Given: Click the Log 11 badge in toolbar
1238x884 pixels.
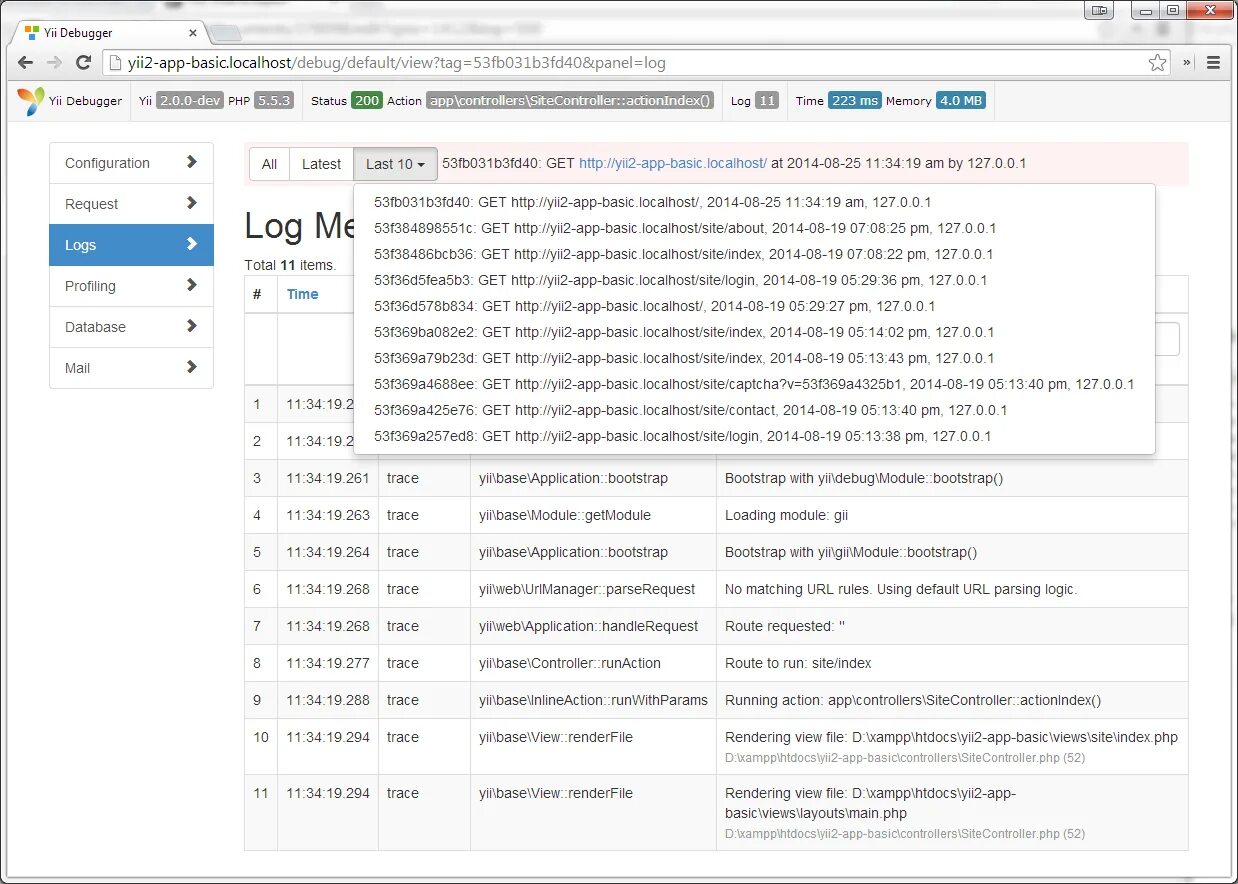Looking at the screenshot, I should [x=766, y=101].
